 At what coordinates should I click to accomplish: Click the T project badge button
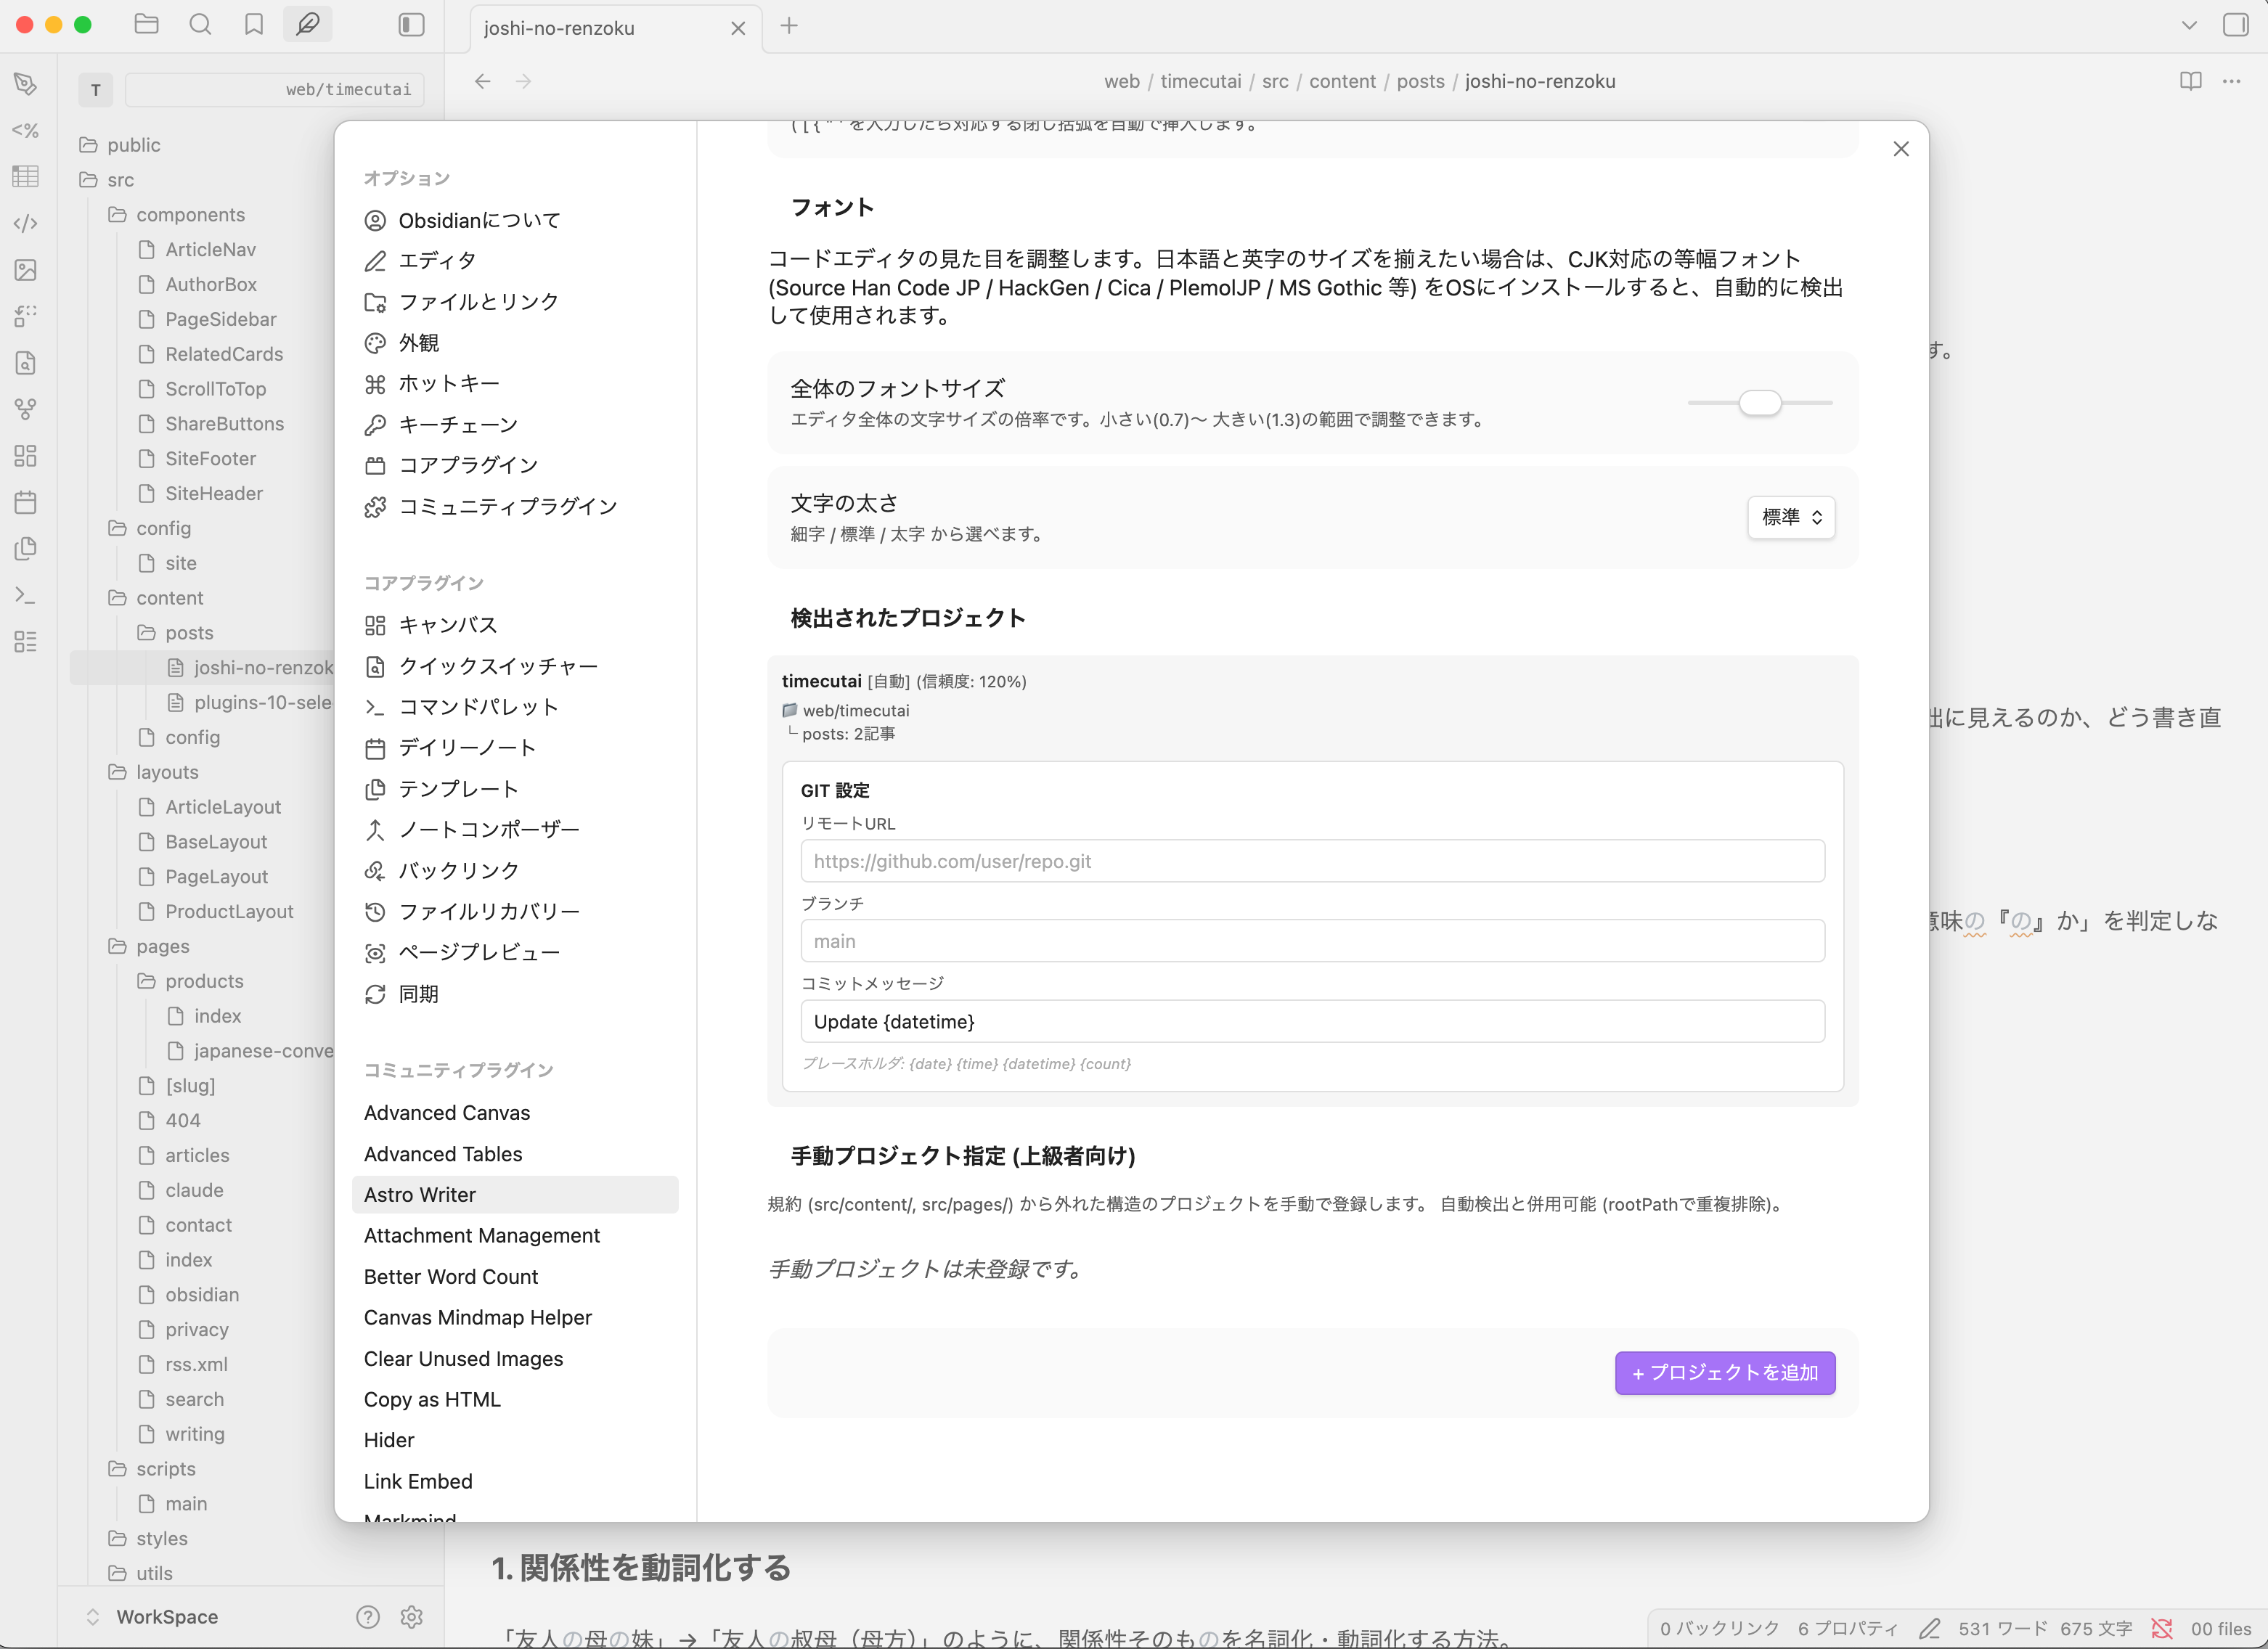pyautogui.click(x=96, y=90)
